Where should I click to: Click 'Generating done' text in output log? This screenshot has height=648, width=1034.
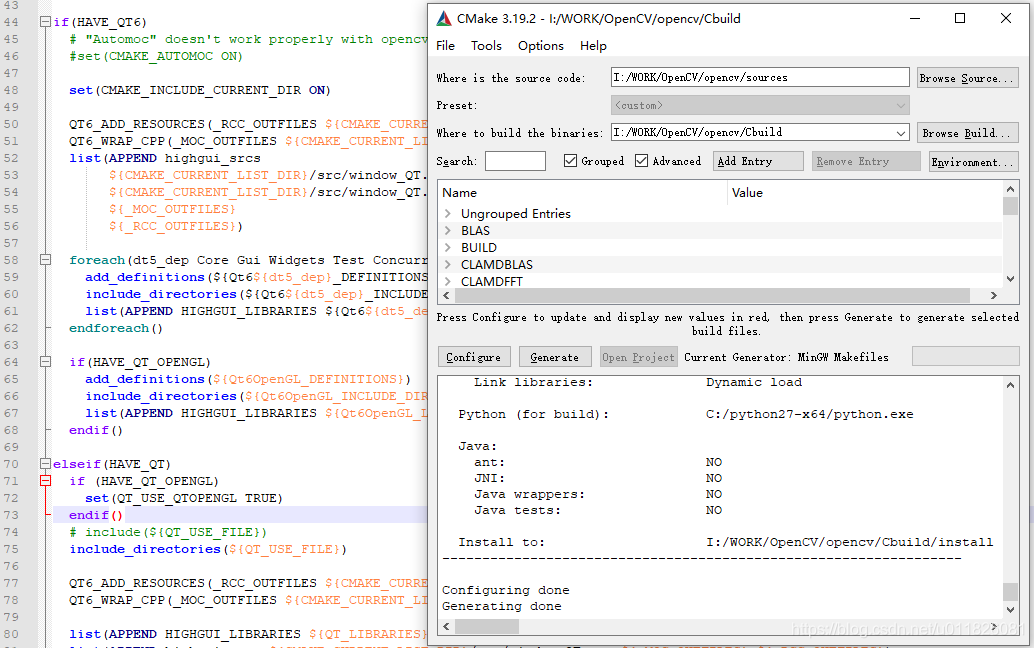point(502,606)
